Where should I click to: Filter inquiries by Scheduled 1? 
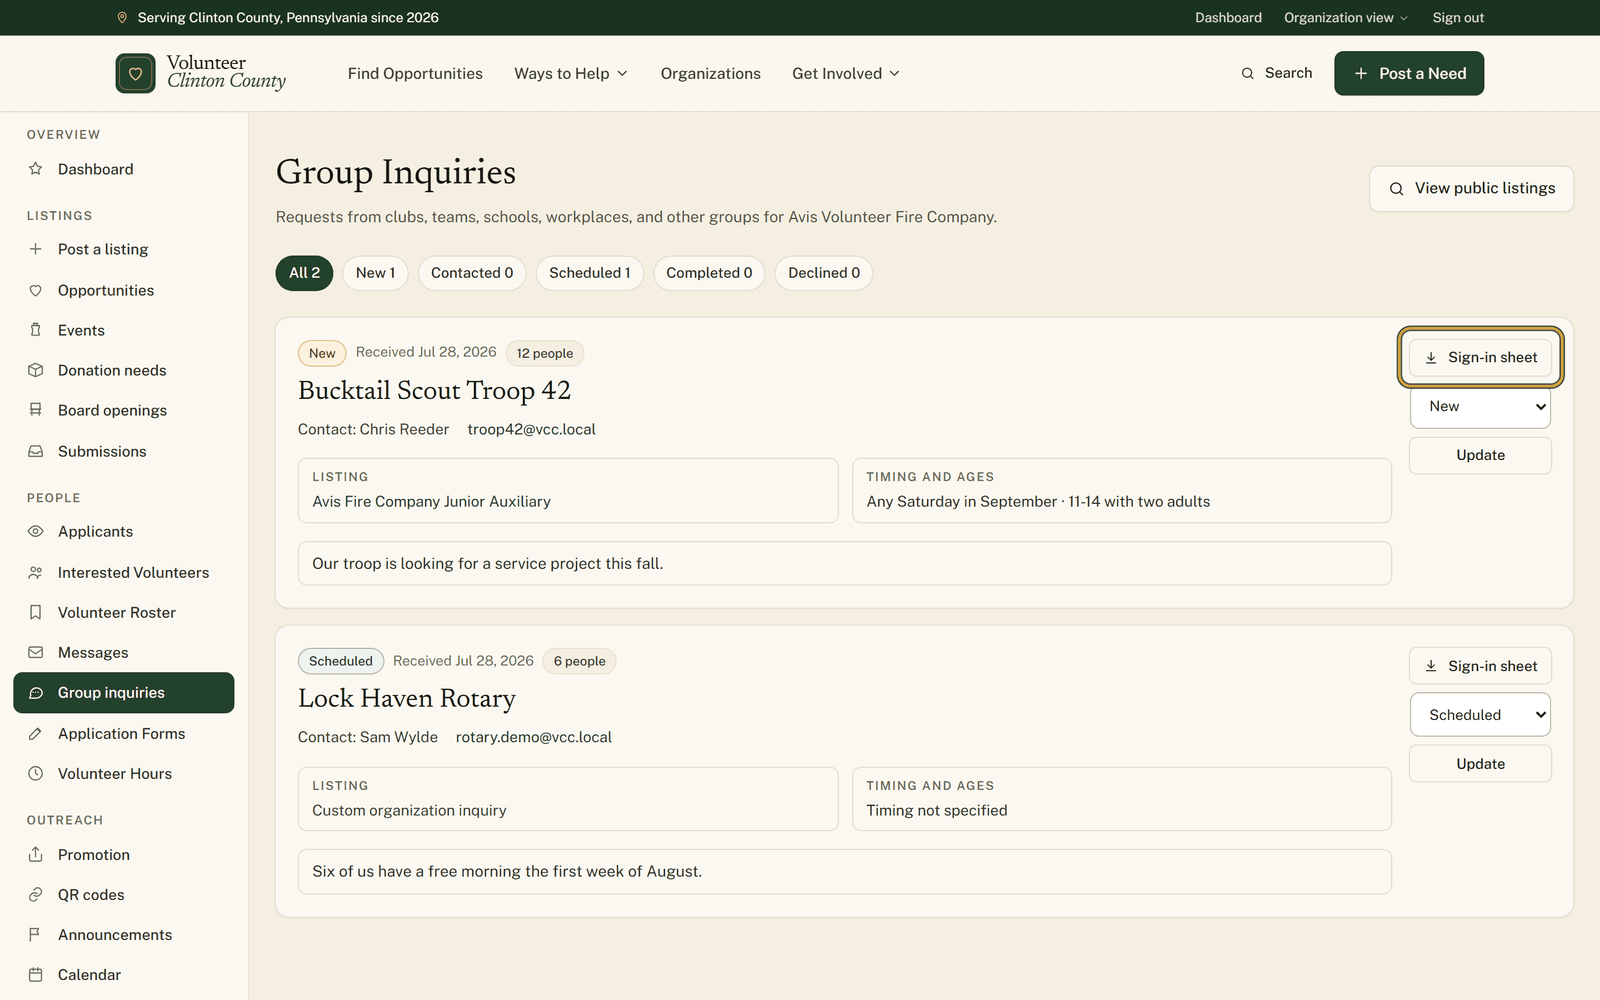590,273
